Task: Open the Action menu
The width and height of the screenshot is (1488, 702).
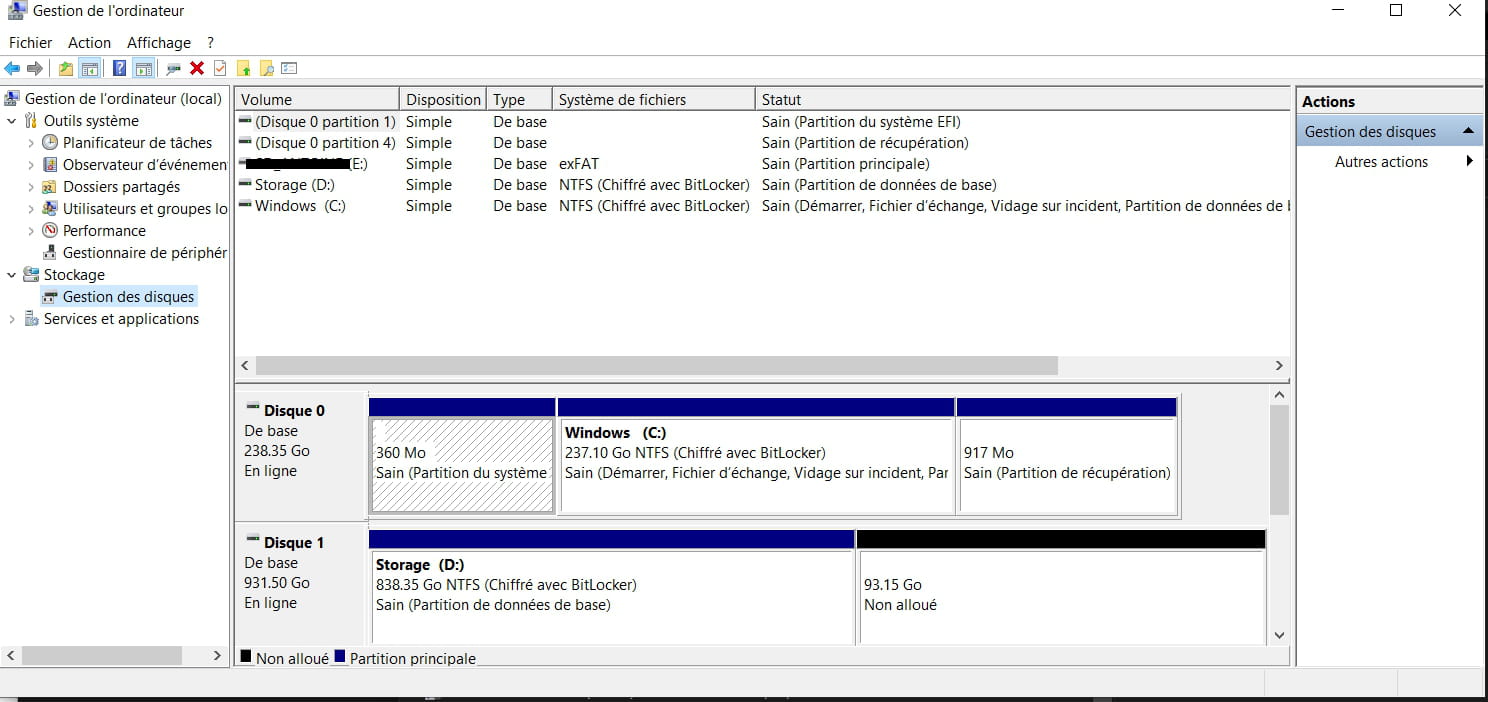Action: click(x=89, y=42)
